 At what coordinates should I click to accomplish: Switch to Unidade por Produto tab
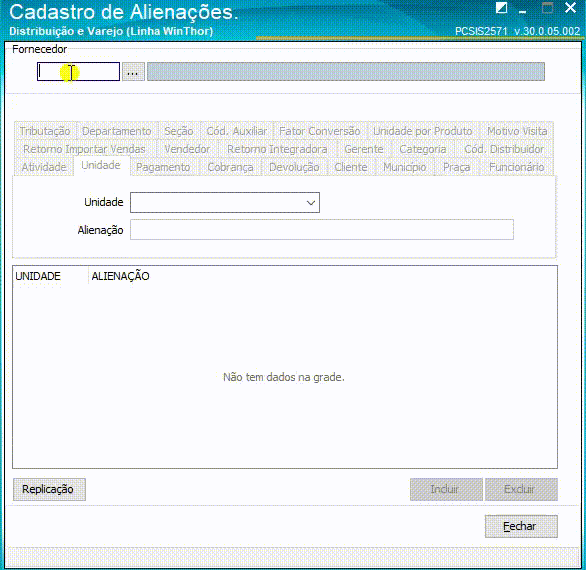(x=422, y=131)
